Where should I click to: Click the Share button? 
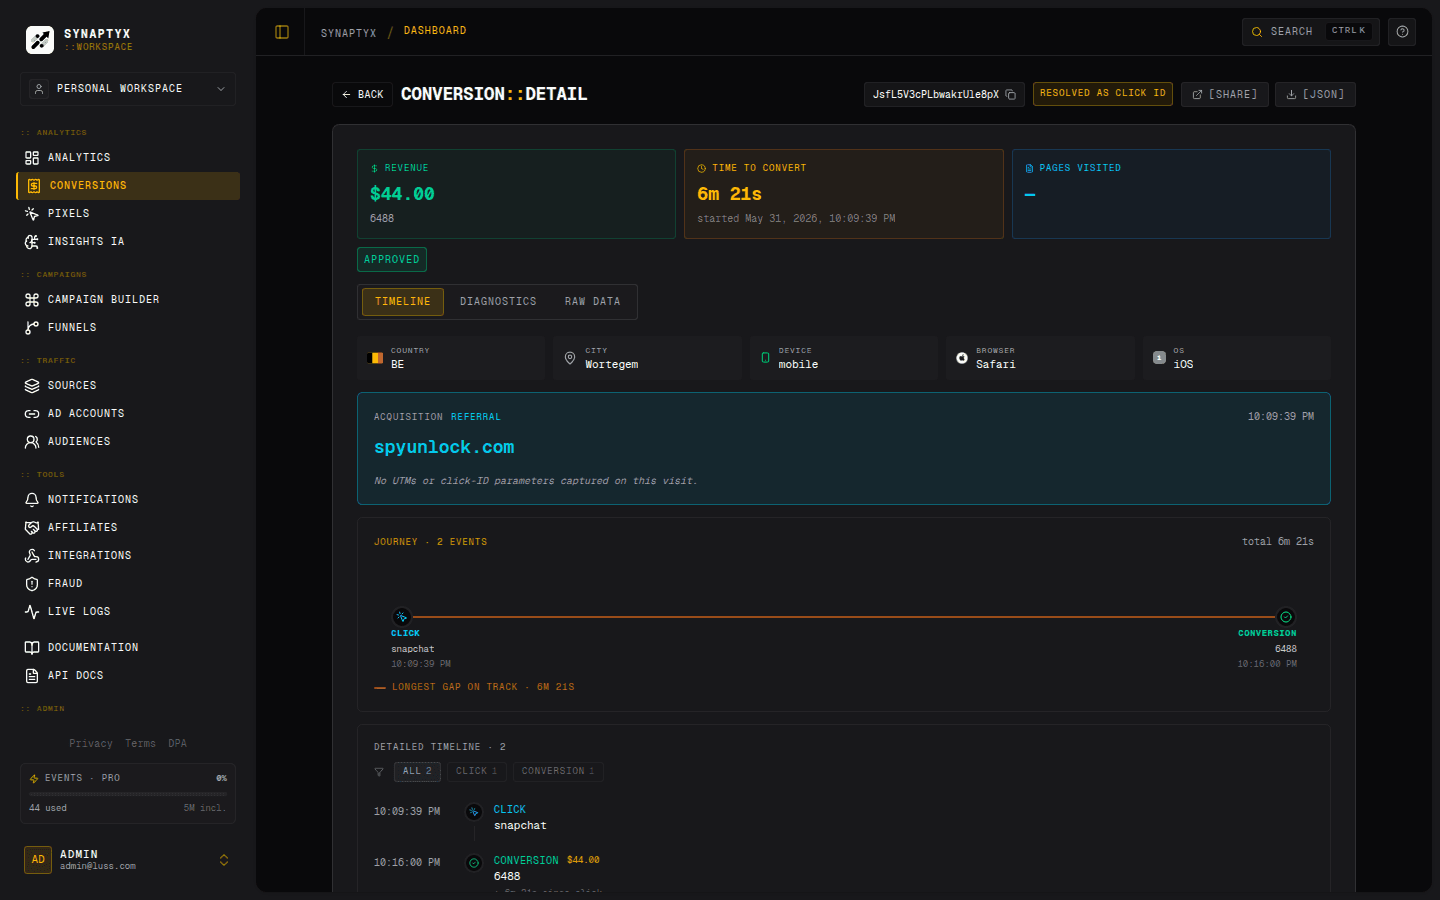1224,95
